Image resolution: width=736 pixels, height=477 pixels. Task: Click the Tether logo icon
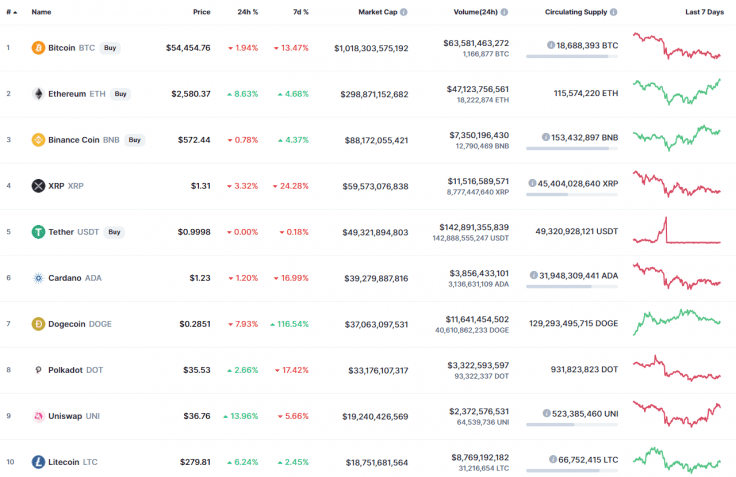[38, 232]
